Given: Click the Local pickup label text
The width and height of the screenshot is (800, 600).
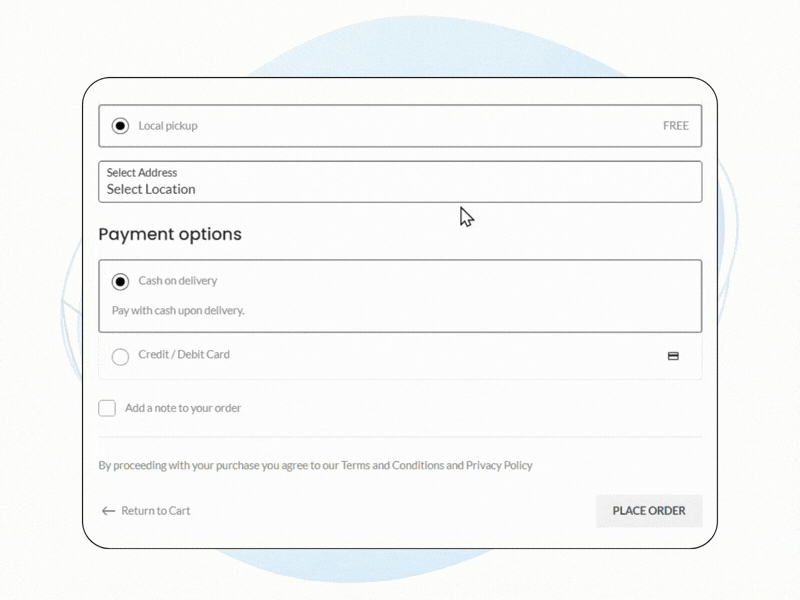Looking at the screenshot, I should pyautogui.click(x=168, y=126).
